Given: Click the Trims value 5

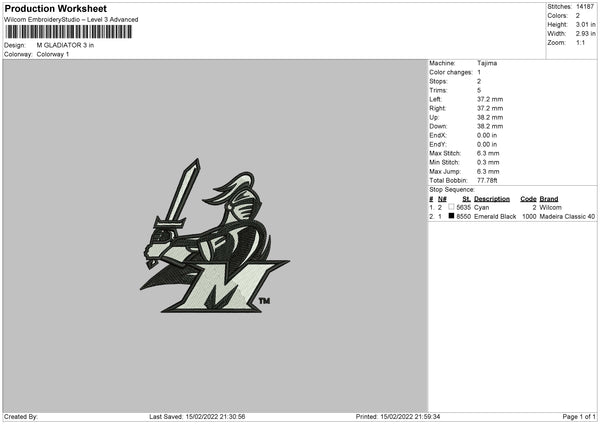Looking at the screenshot, I should pyautogui.click(x=479, y=90).
